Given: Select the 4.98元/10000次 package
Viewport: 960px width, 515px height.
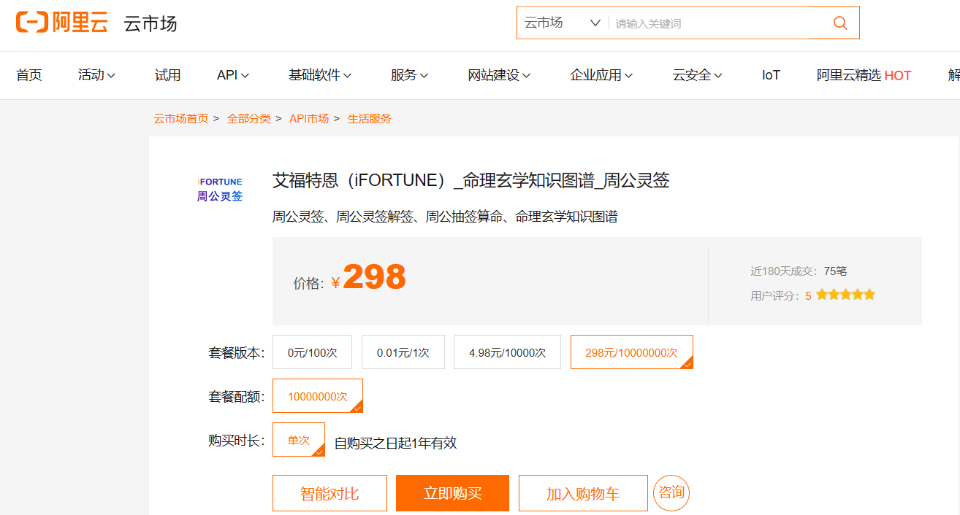Looking at the screenshot, I should coord(507,352).
